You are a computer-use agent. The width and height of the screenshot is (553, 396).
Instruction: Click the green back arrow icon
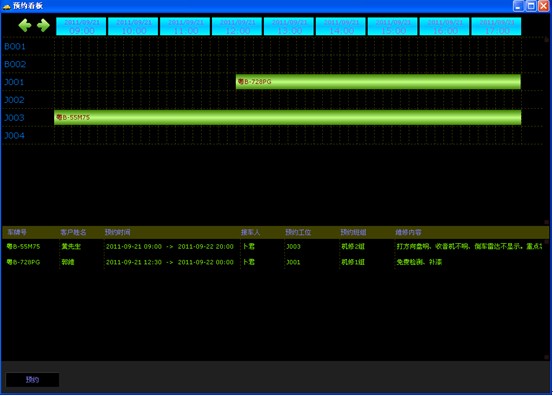click(25, 25)
